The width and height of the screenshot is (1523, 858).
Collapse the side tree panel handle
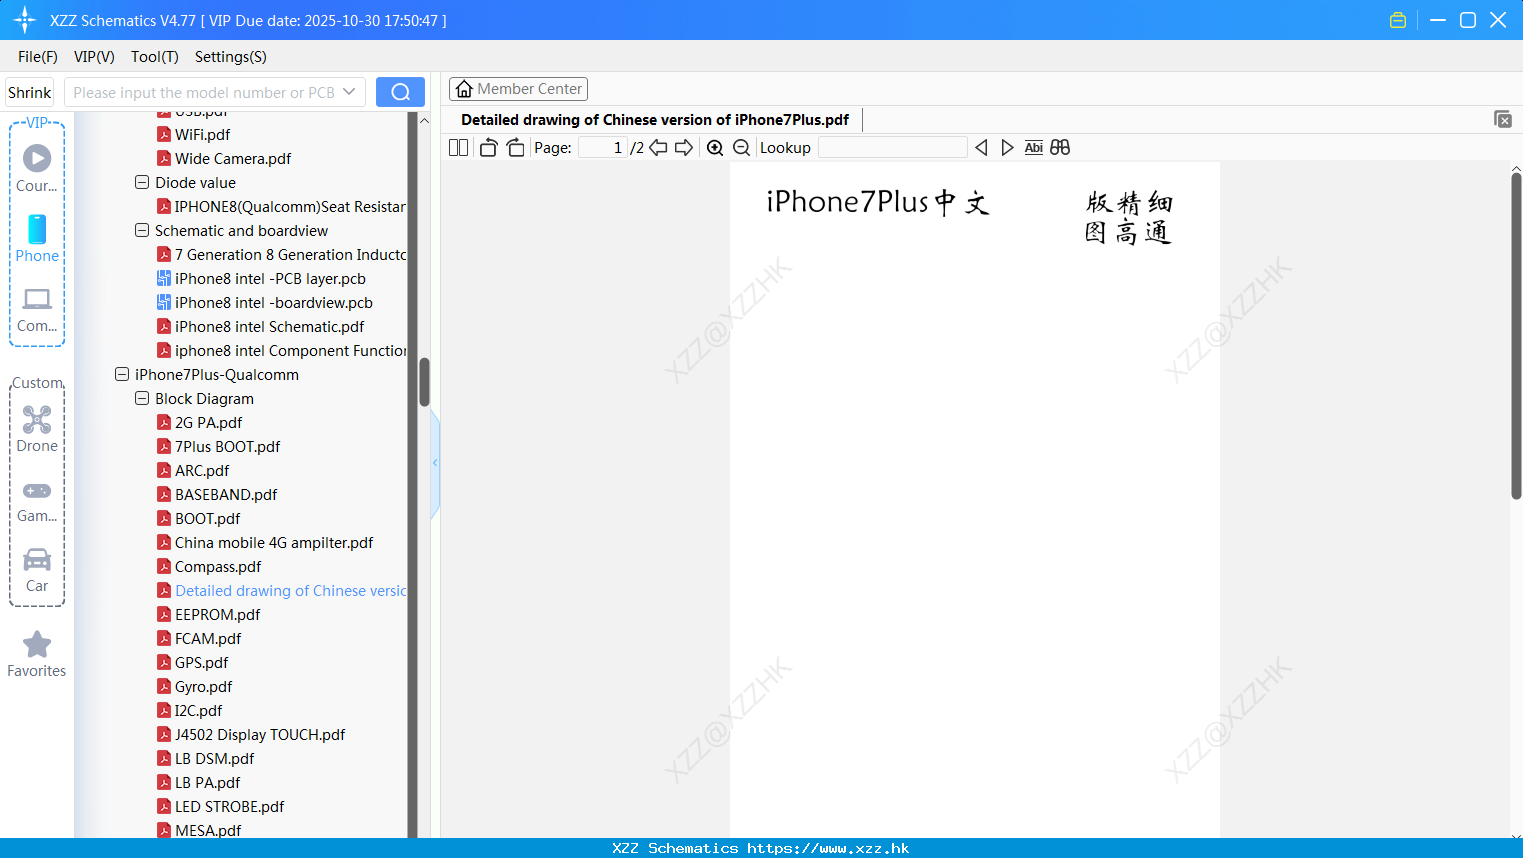tap(435, 463)
